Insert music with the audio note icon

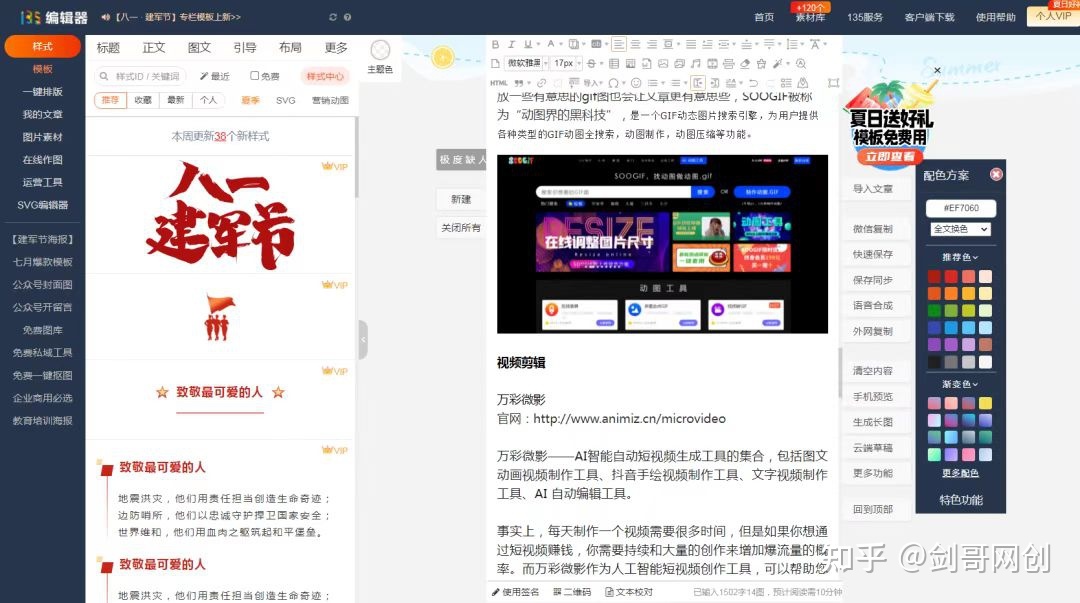695,63
